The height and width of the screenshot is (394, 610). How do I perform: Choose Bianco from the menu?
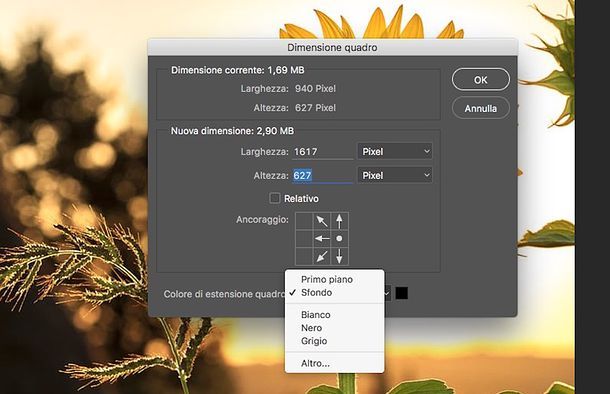pyautogui.click(x=335, y=315)
